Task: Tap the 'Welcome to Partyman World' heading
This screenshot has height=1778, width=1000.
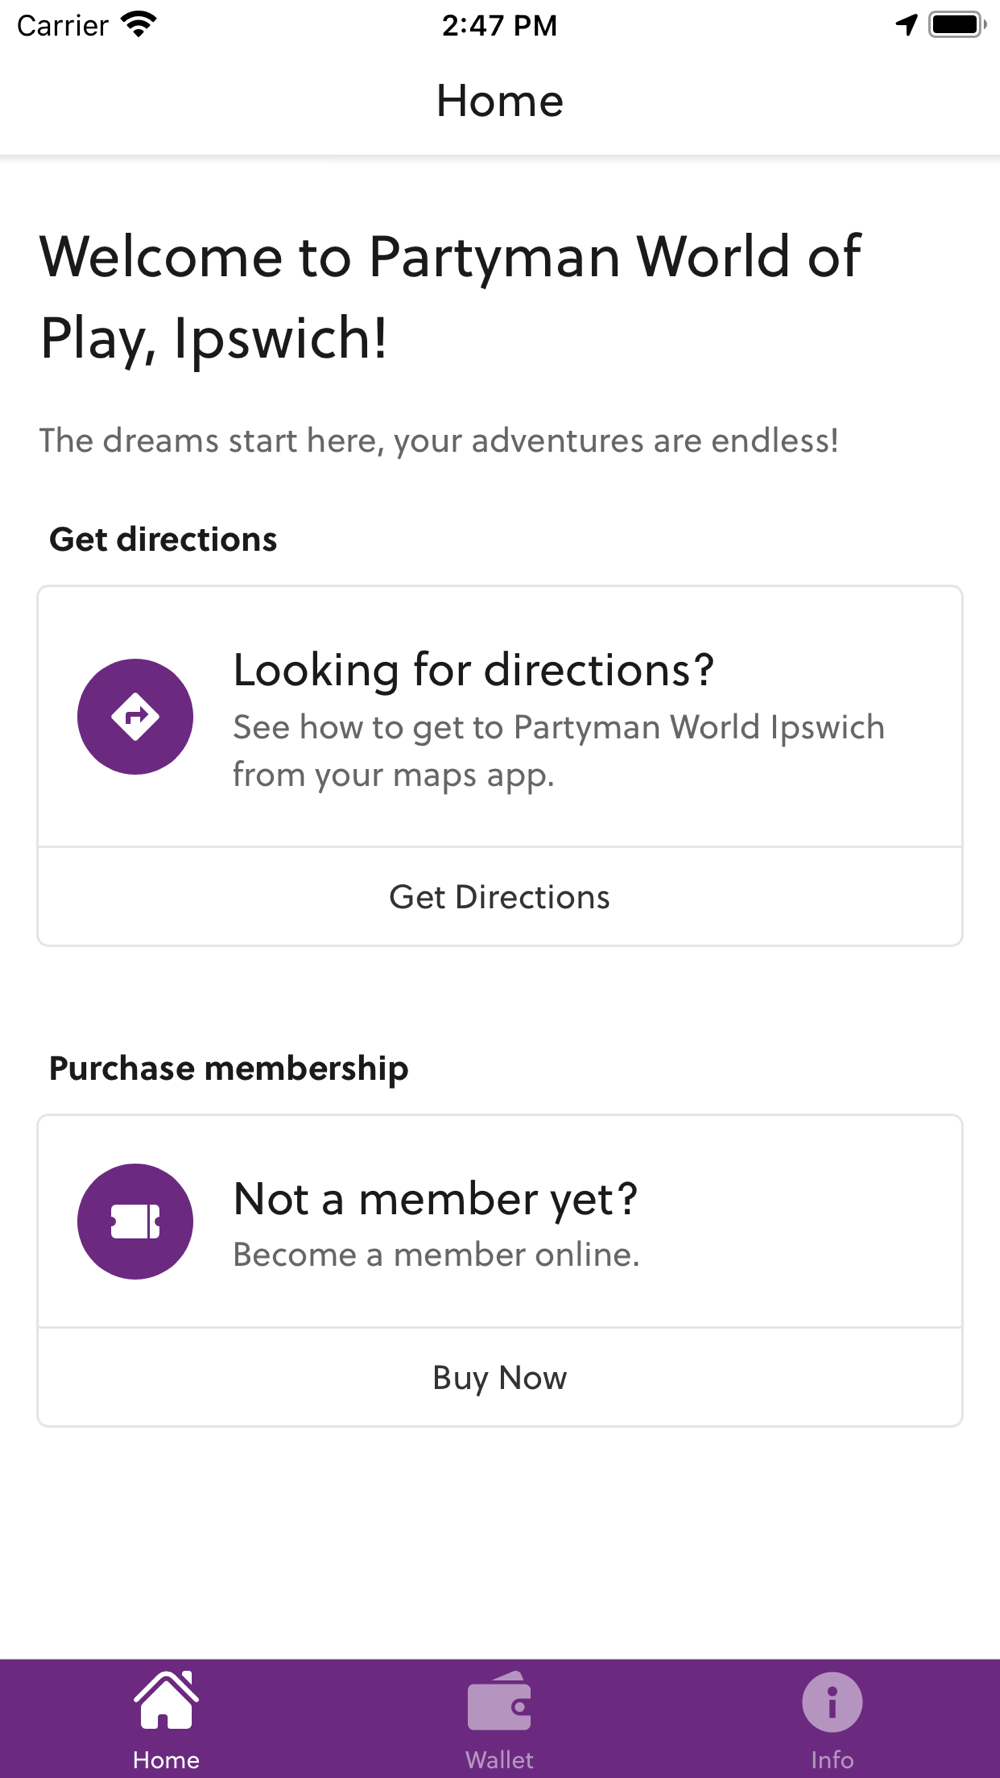Action: click(x=450, y=296)
